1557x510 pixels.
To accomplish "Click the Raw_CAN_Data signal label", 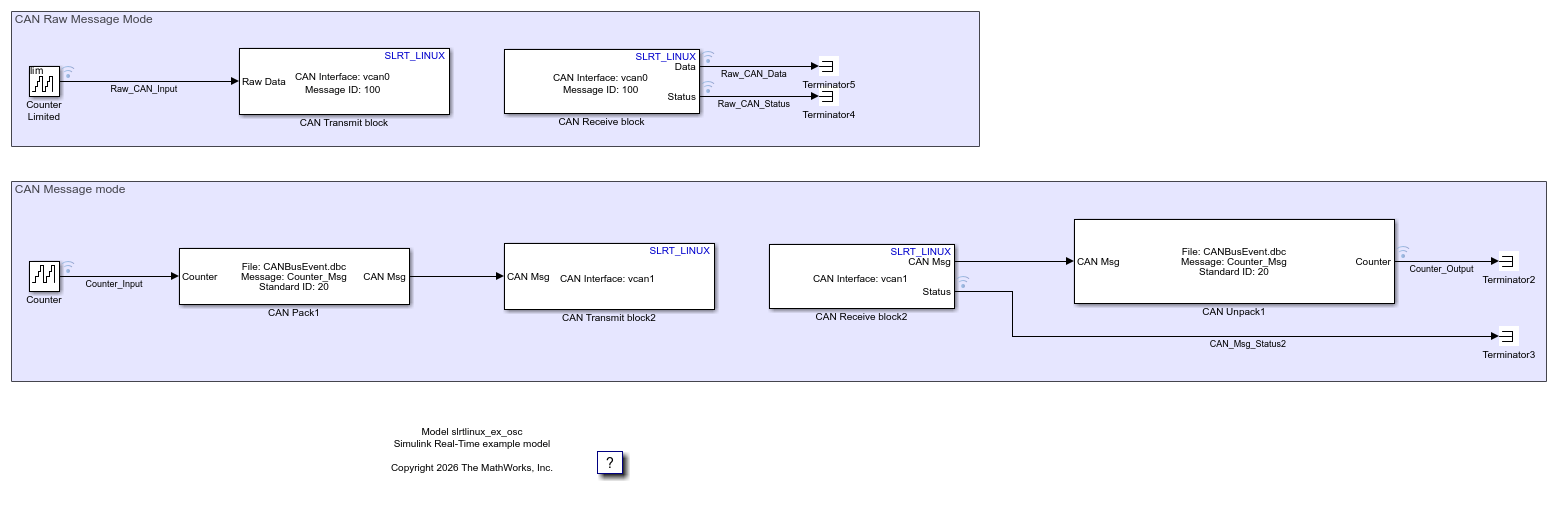I will coord(754,74).
